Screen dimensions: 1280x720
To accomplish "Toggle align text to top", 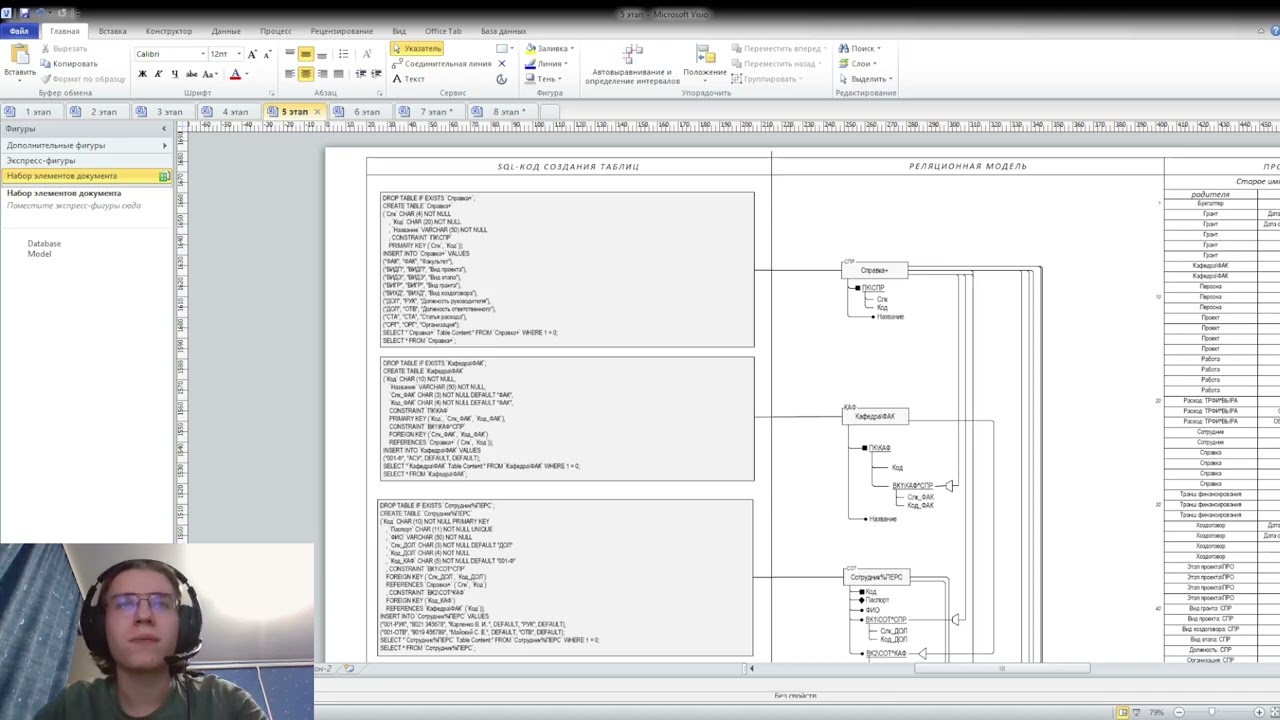I will tap(290, 54).
